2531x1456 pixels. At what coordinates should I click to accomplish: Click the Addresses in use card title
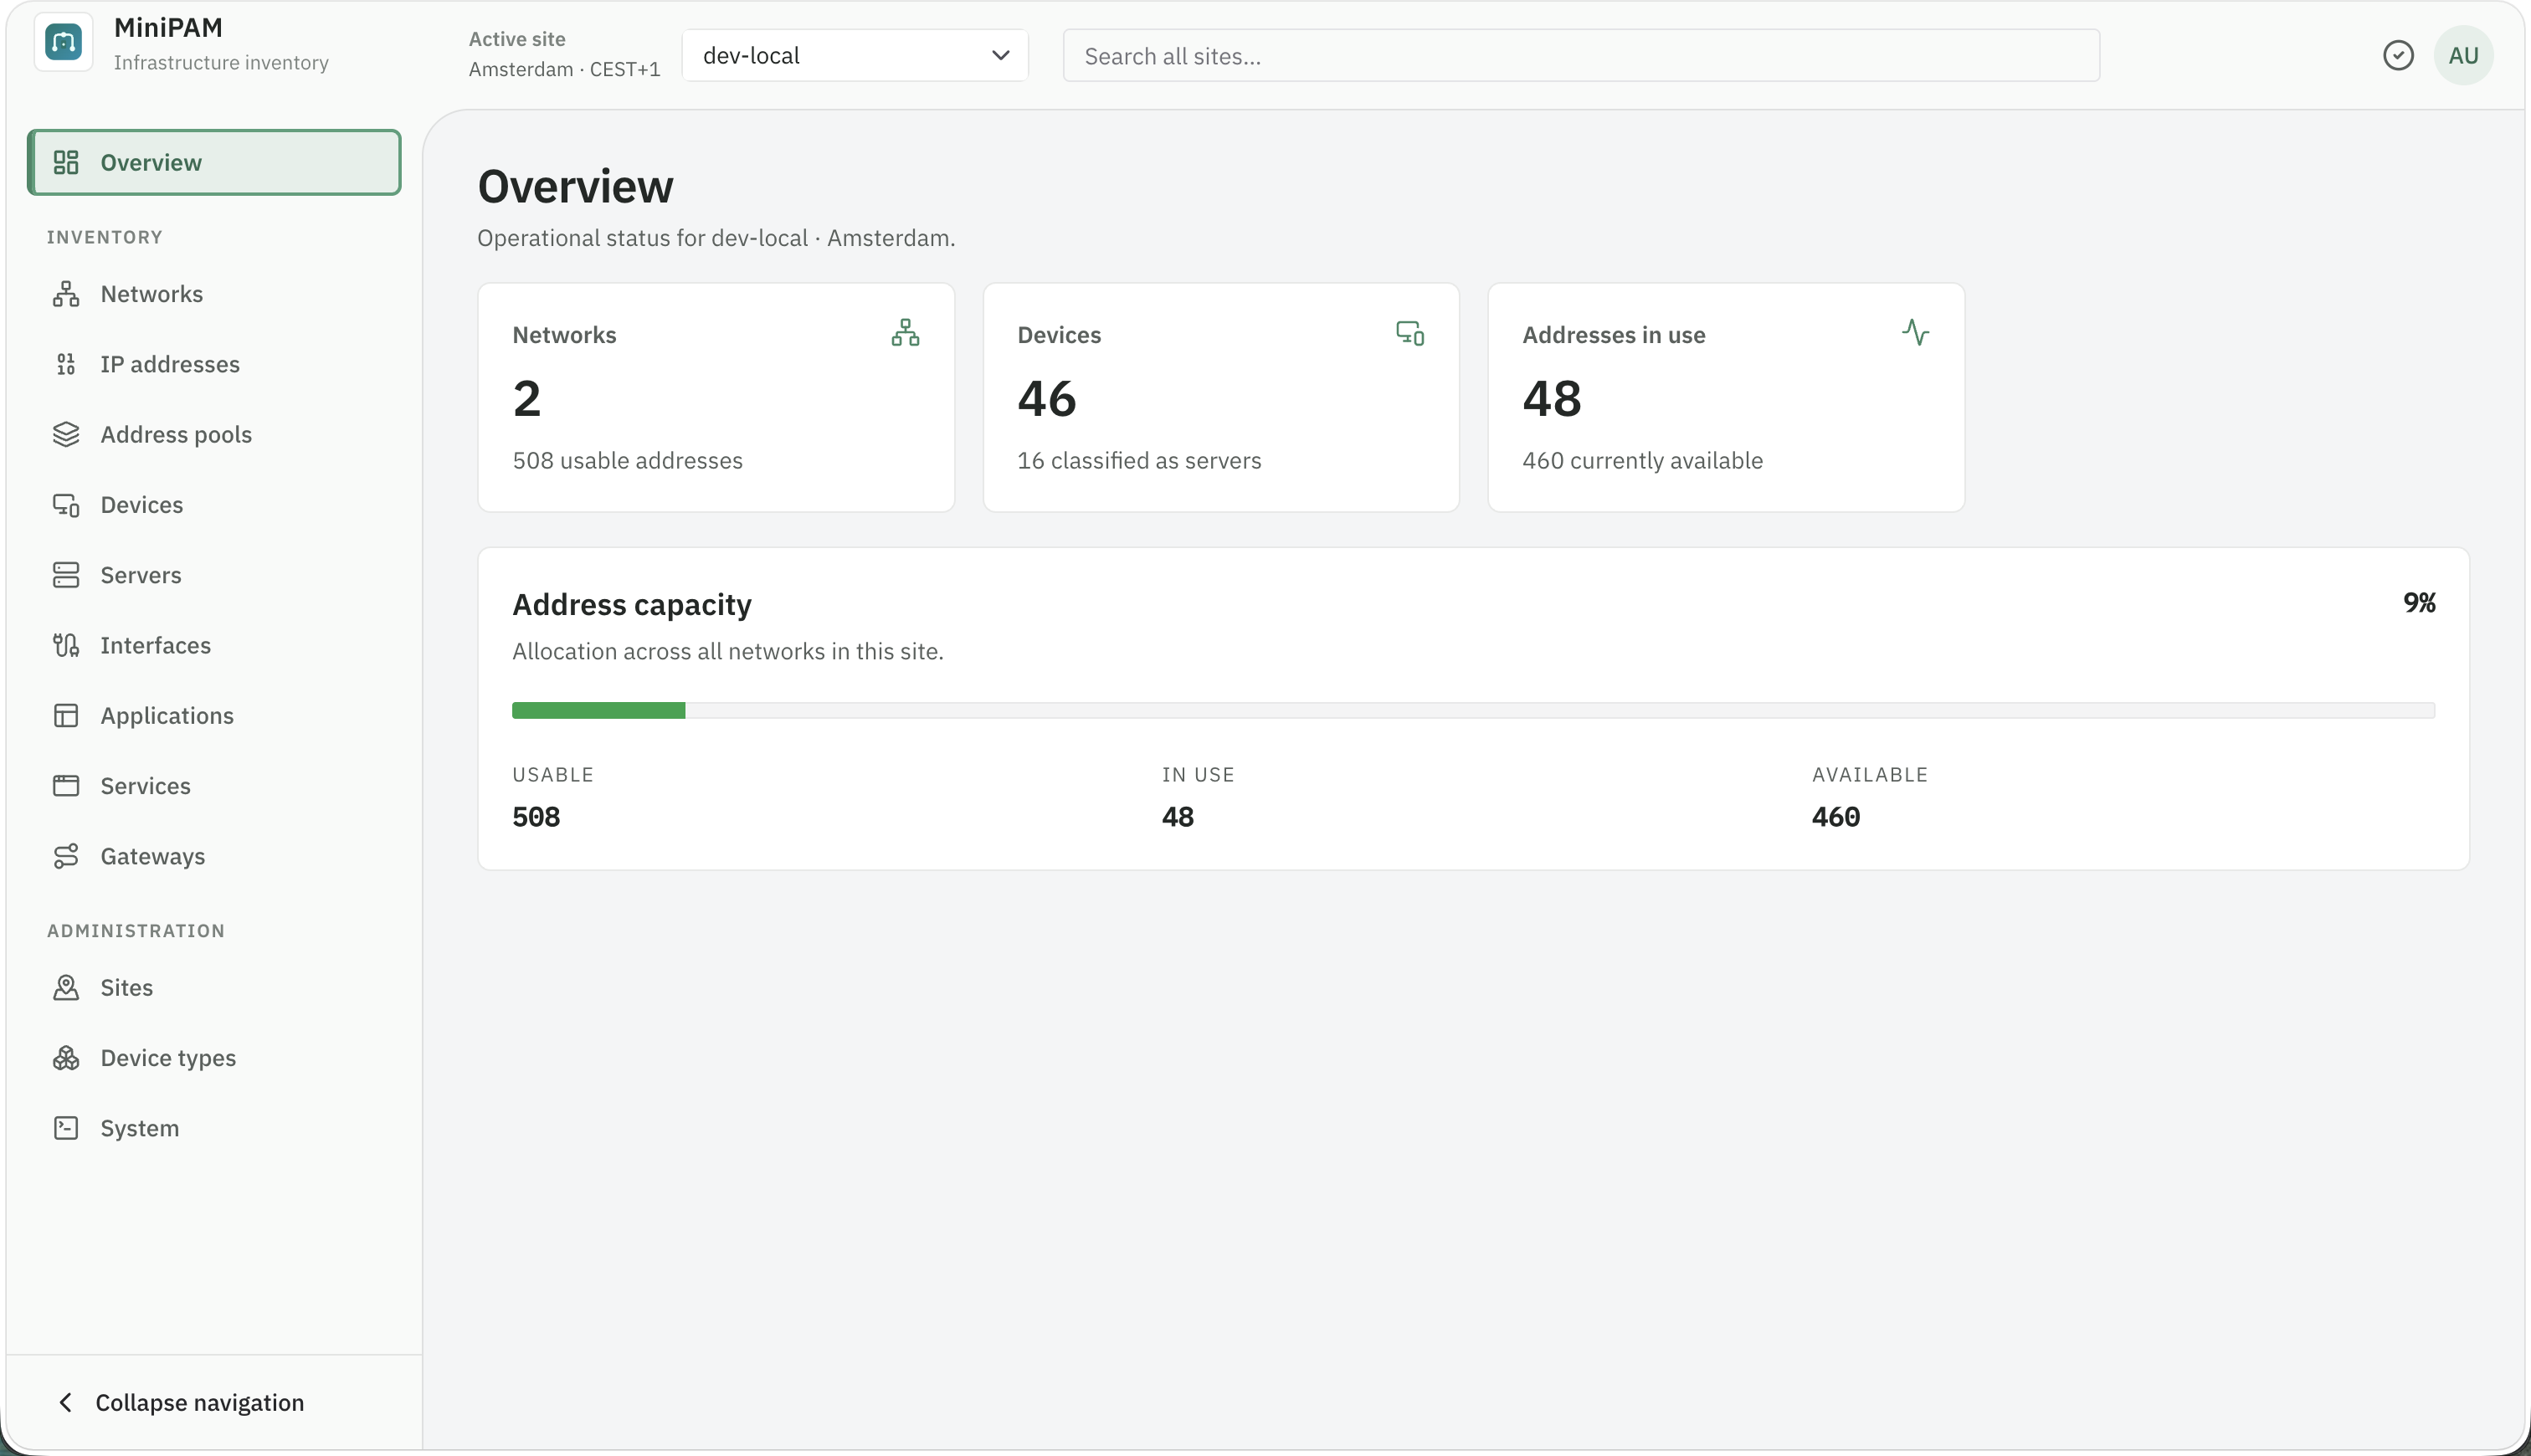point(1613,335)
